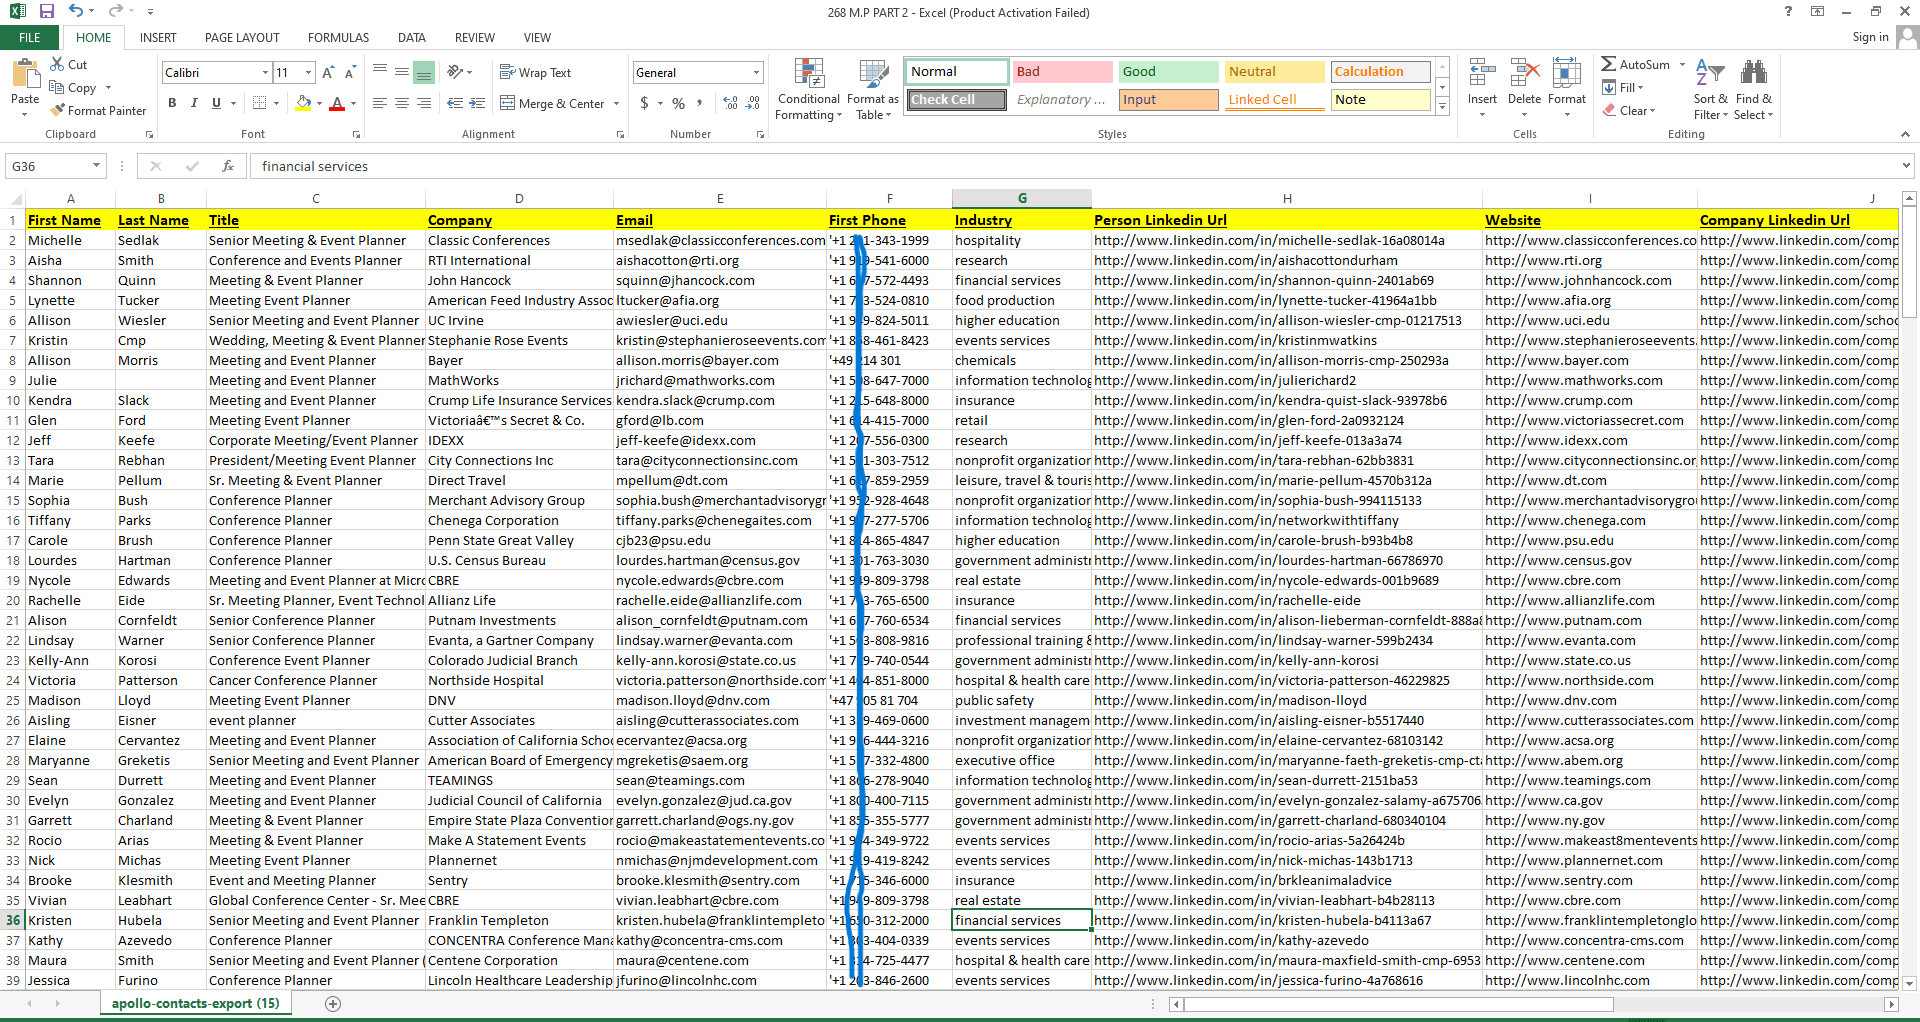1920x1022 pixels.
Task: Expand the cell Styles gallery
Action: [1442, 106]
